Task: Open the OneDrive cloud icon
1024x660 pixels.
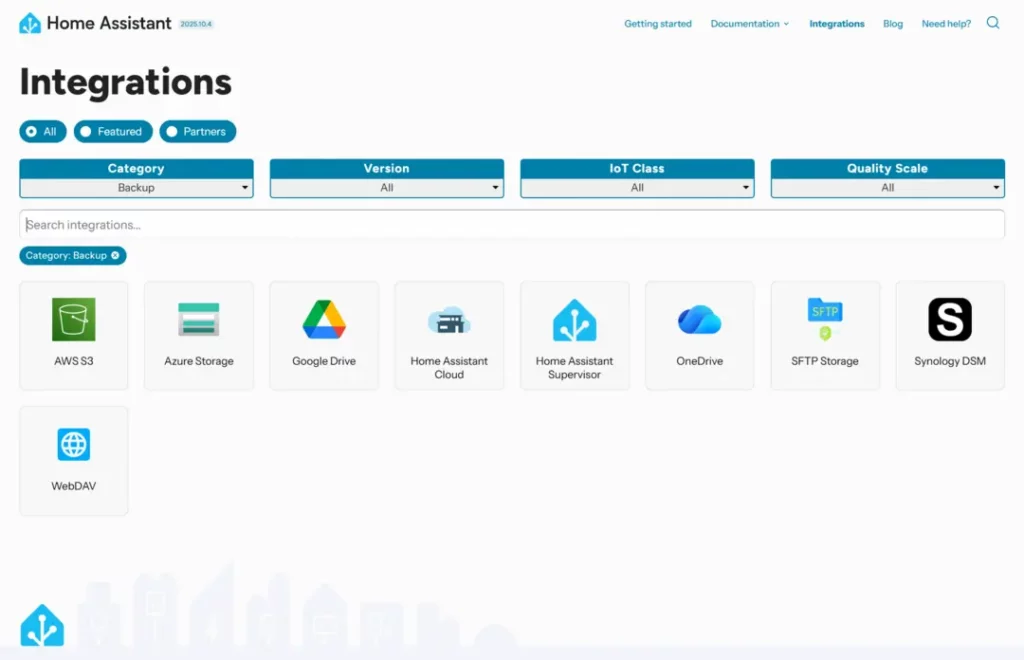Action: pyautogui.click(x=699, y=320)
